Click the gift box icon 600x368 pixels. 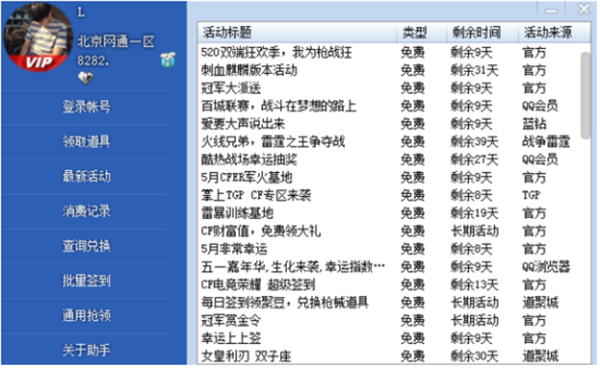coord(168,60)
